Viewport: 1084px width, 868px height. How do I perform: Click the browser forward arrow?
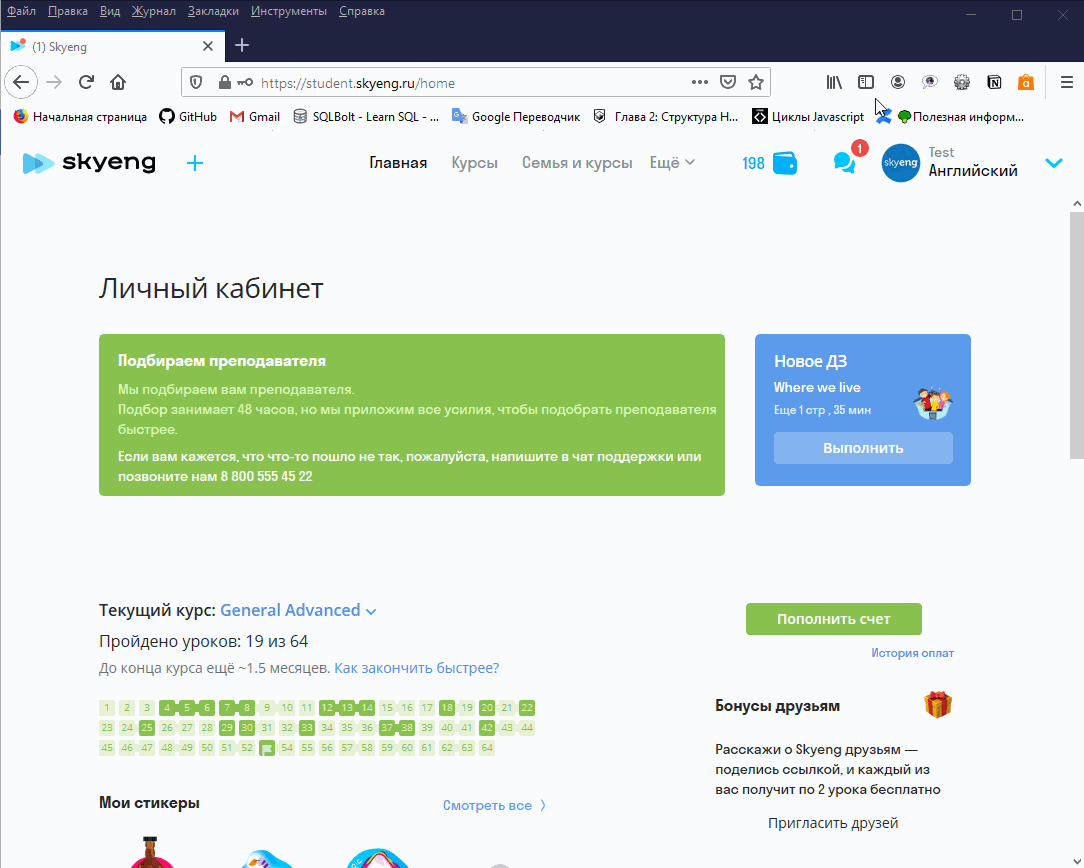click(x=54, y=82)
